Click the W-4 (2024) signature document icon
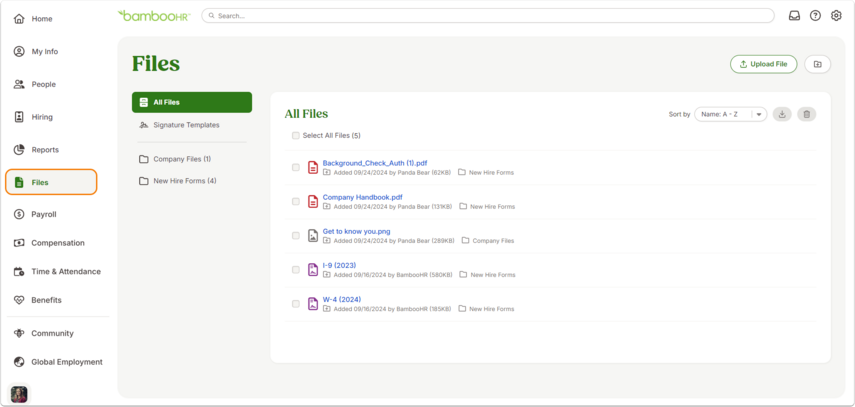The height and width of the screenshot is (407, 855). click(x=313, y=303)
